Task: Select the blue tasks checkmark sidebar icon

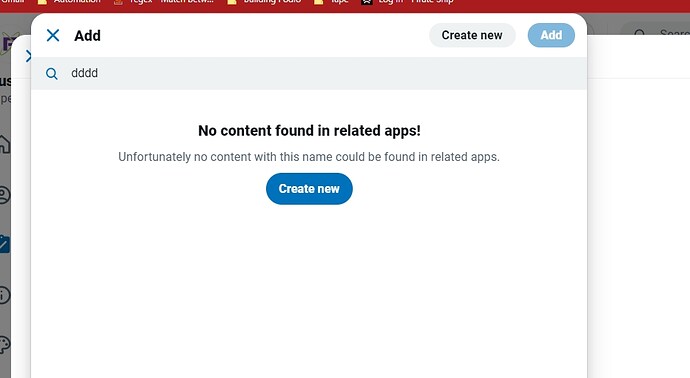Action: click(x=4, y=244)
